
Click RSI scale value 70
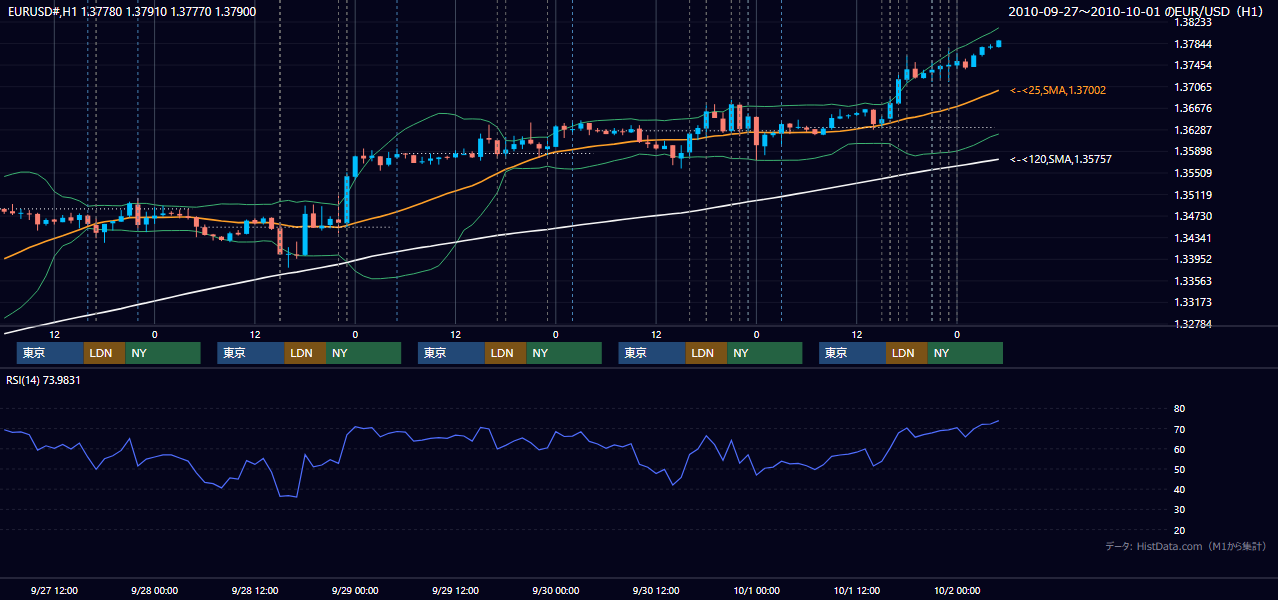pos(1179,429)
